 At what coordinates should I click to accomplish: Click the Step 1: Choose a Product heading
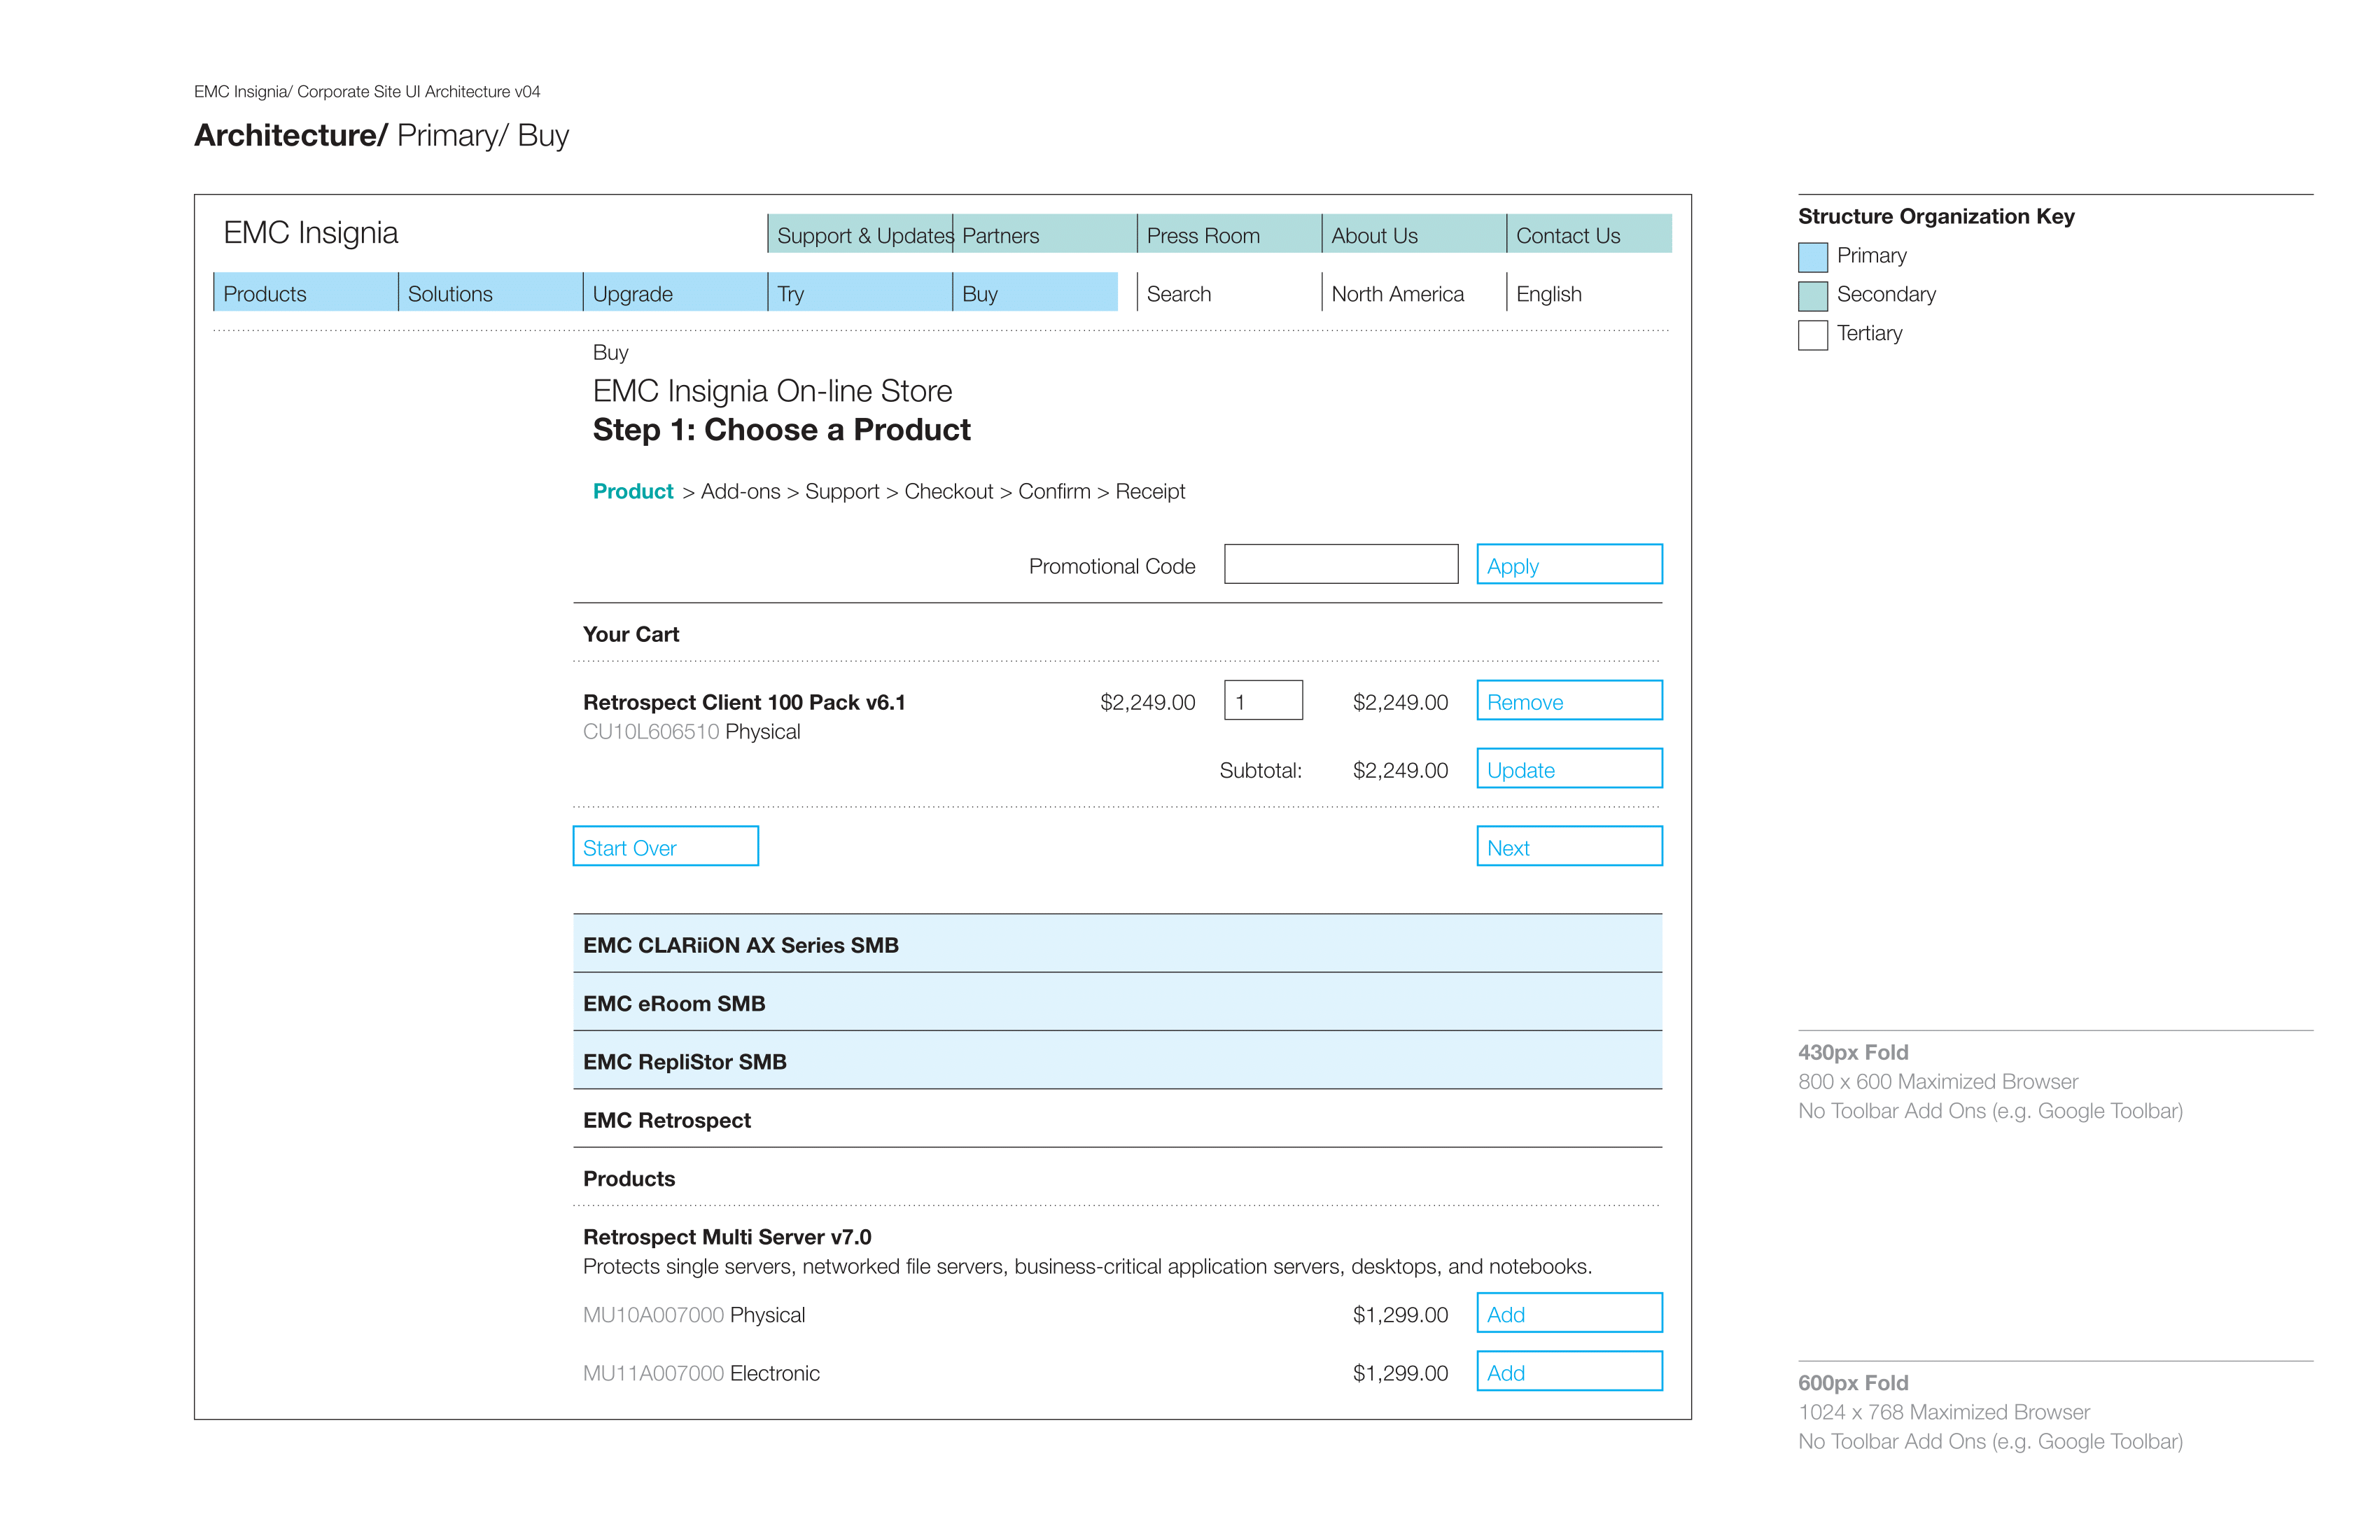pyautogui.click(x=781, y=430)
